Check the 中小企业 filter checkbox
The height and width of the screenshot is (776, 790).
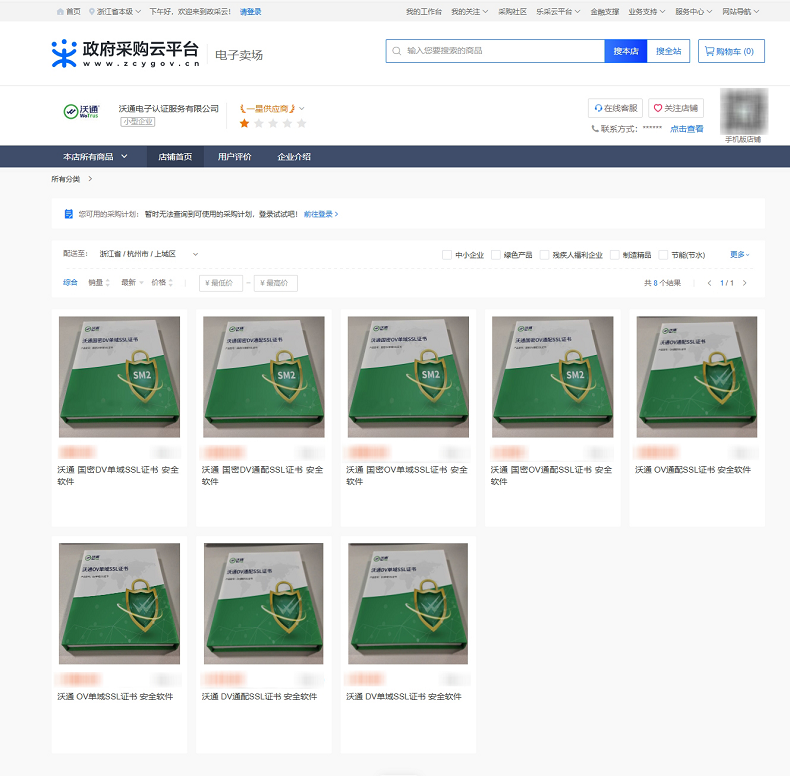[x=447, y=255]
